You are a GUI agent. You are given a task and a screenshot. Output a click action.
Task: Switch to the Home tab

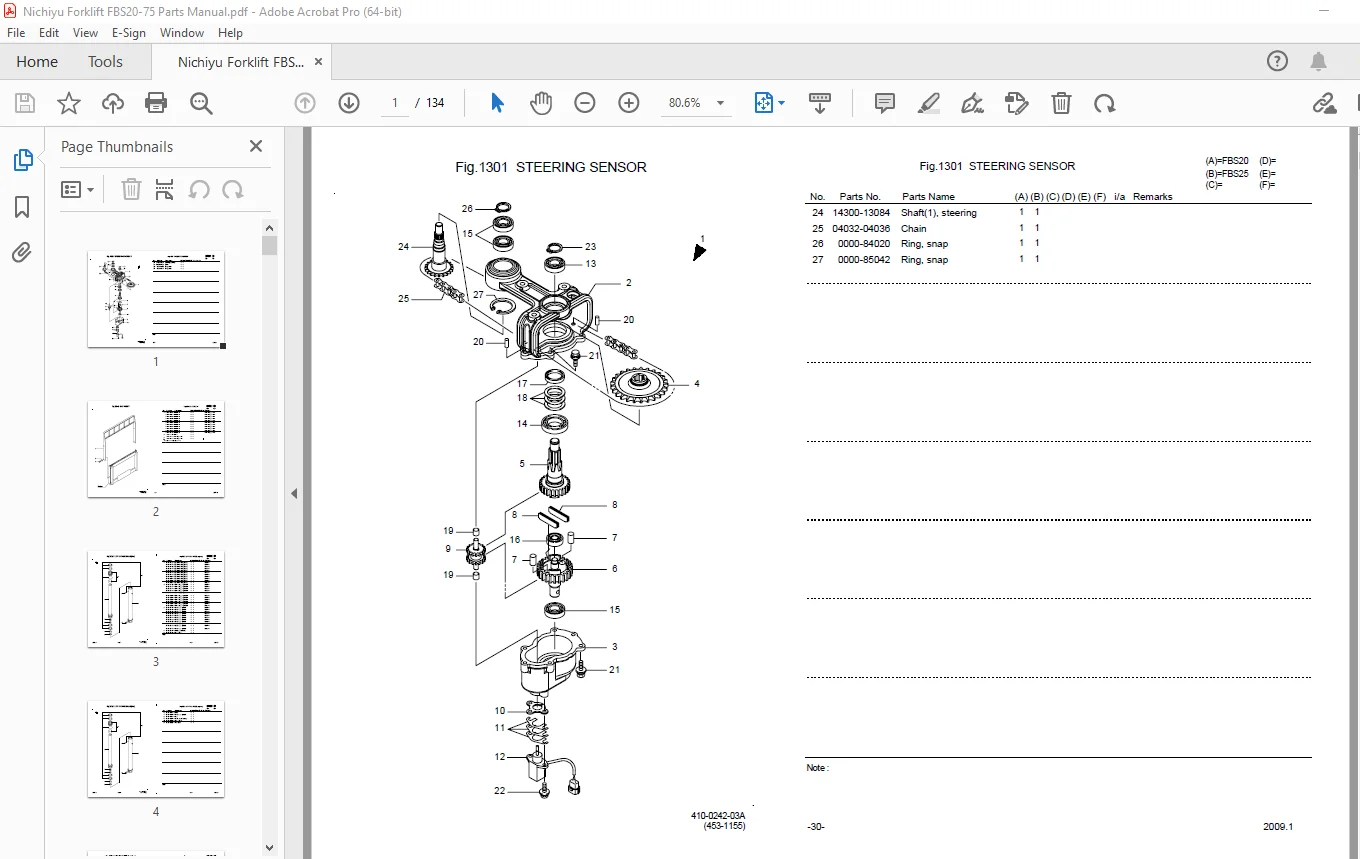pyautogui.click(x=37, y=61)
